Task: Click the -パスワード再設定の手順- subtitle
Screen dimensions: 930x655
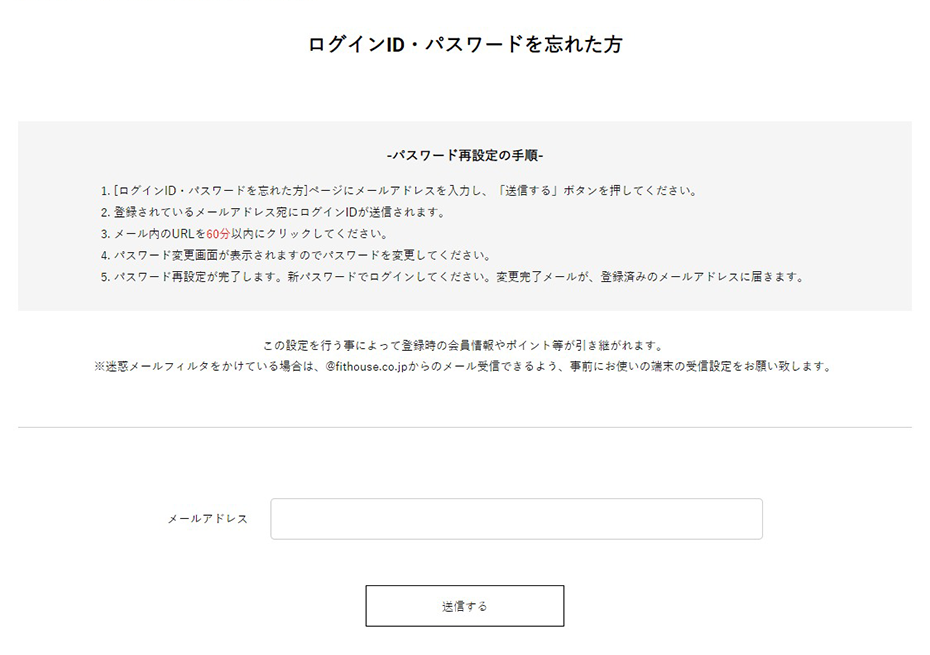Action: 465,156
